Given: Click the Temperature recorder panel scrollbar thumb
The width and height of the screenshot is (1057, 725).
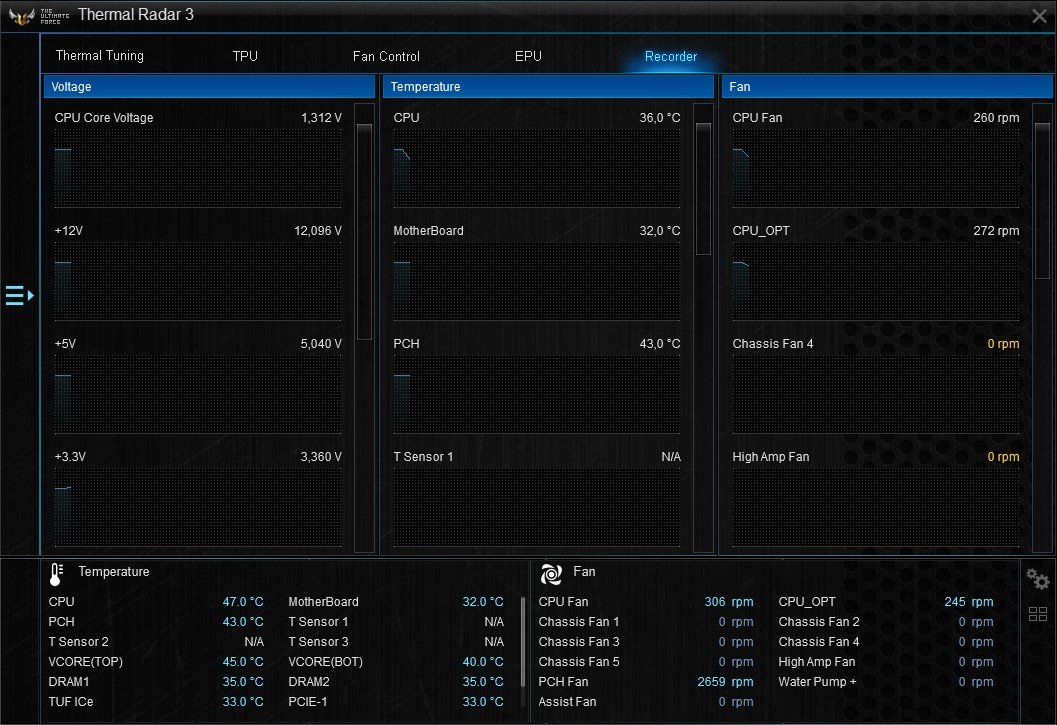Looking at the screenshot, I should coord(703,189).
